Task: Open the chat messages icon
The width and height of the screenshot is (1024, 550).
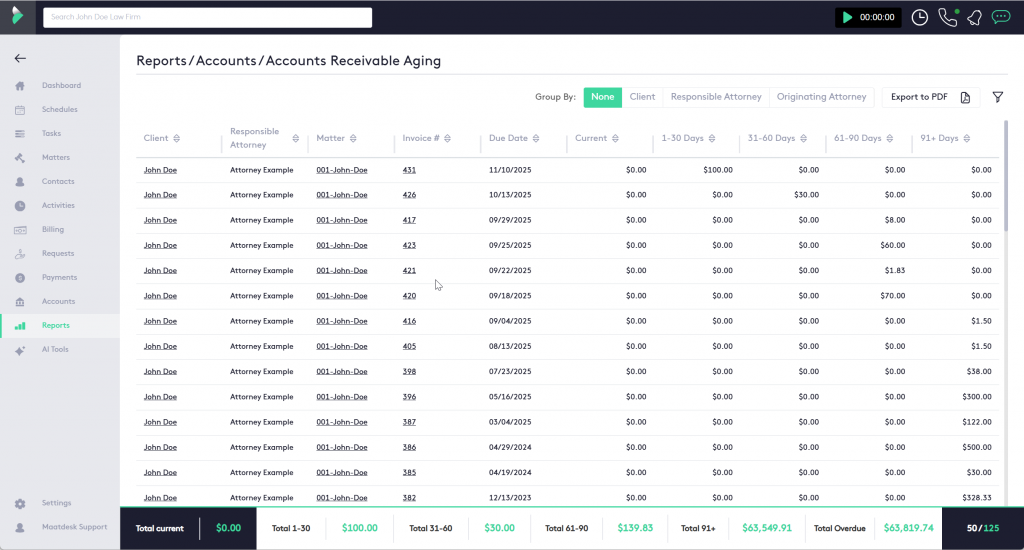Action: point(1000,18)
